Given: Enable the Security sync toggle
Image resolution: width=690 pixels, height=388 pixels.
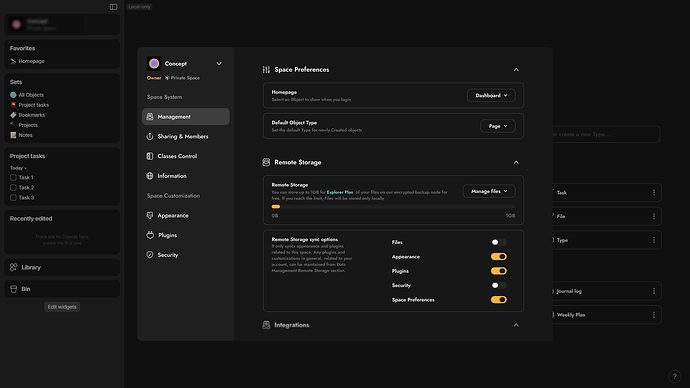Looking at the screenshot, I should tap(499, 286).
